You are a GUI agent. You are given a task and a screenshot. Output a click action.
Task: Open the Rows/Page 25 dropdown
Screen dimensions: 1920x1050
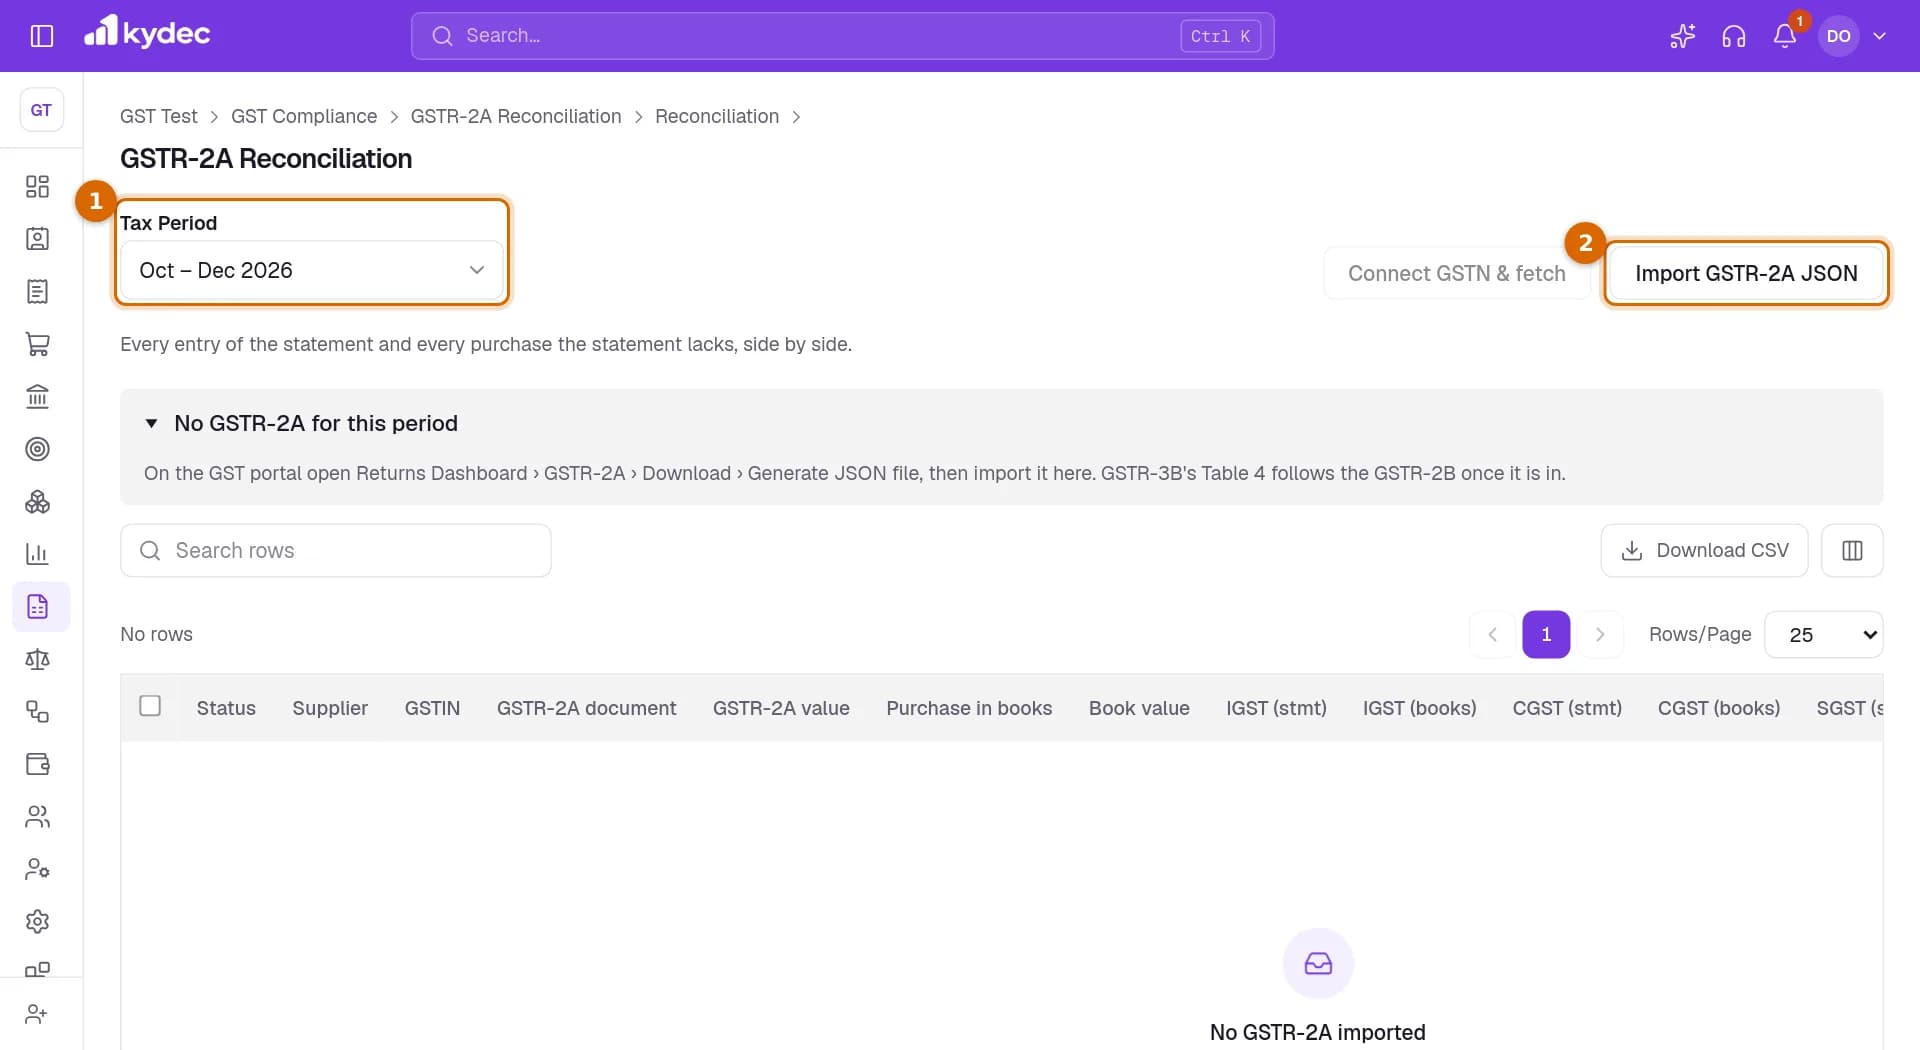(x=1824, y=635)
